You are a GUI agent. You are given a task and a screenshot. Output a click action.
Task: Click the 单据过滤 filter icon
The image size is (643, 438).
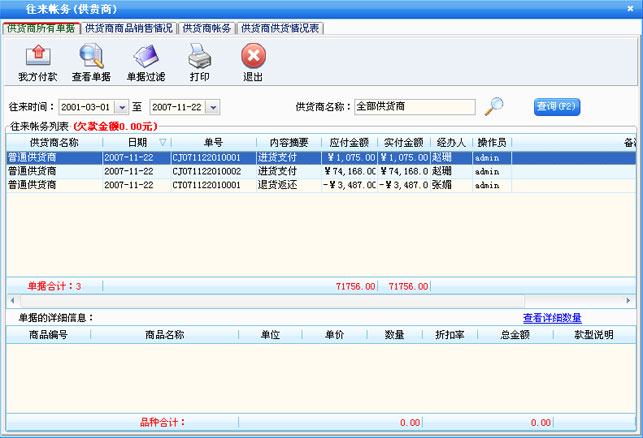pos(146,57)
